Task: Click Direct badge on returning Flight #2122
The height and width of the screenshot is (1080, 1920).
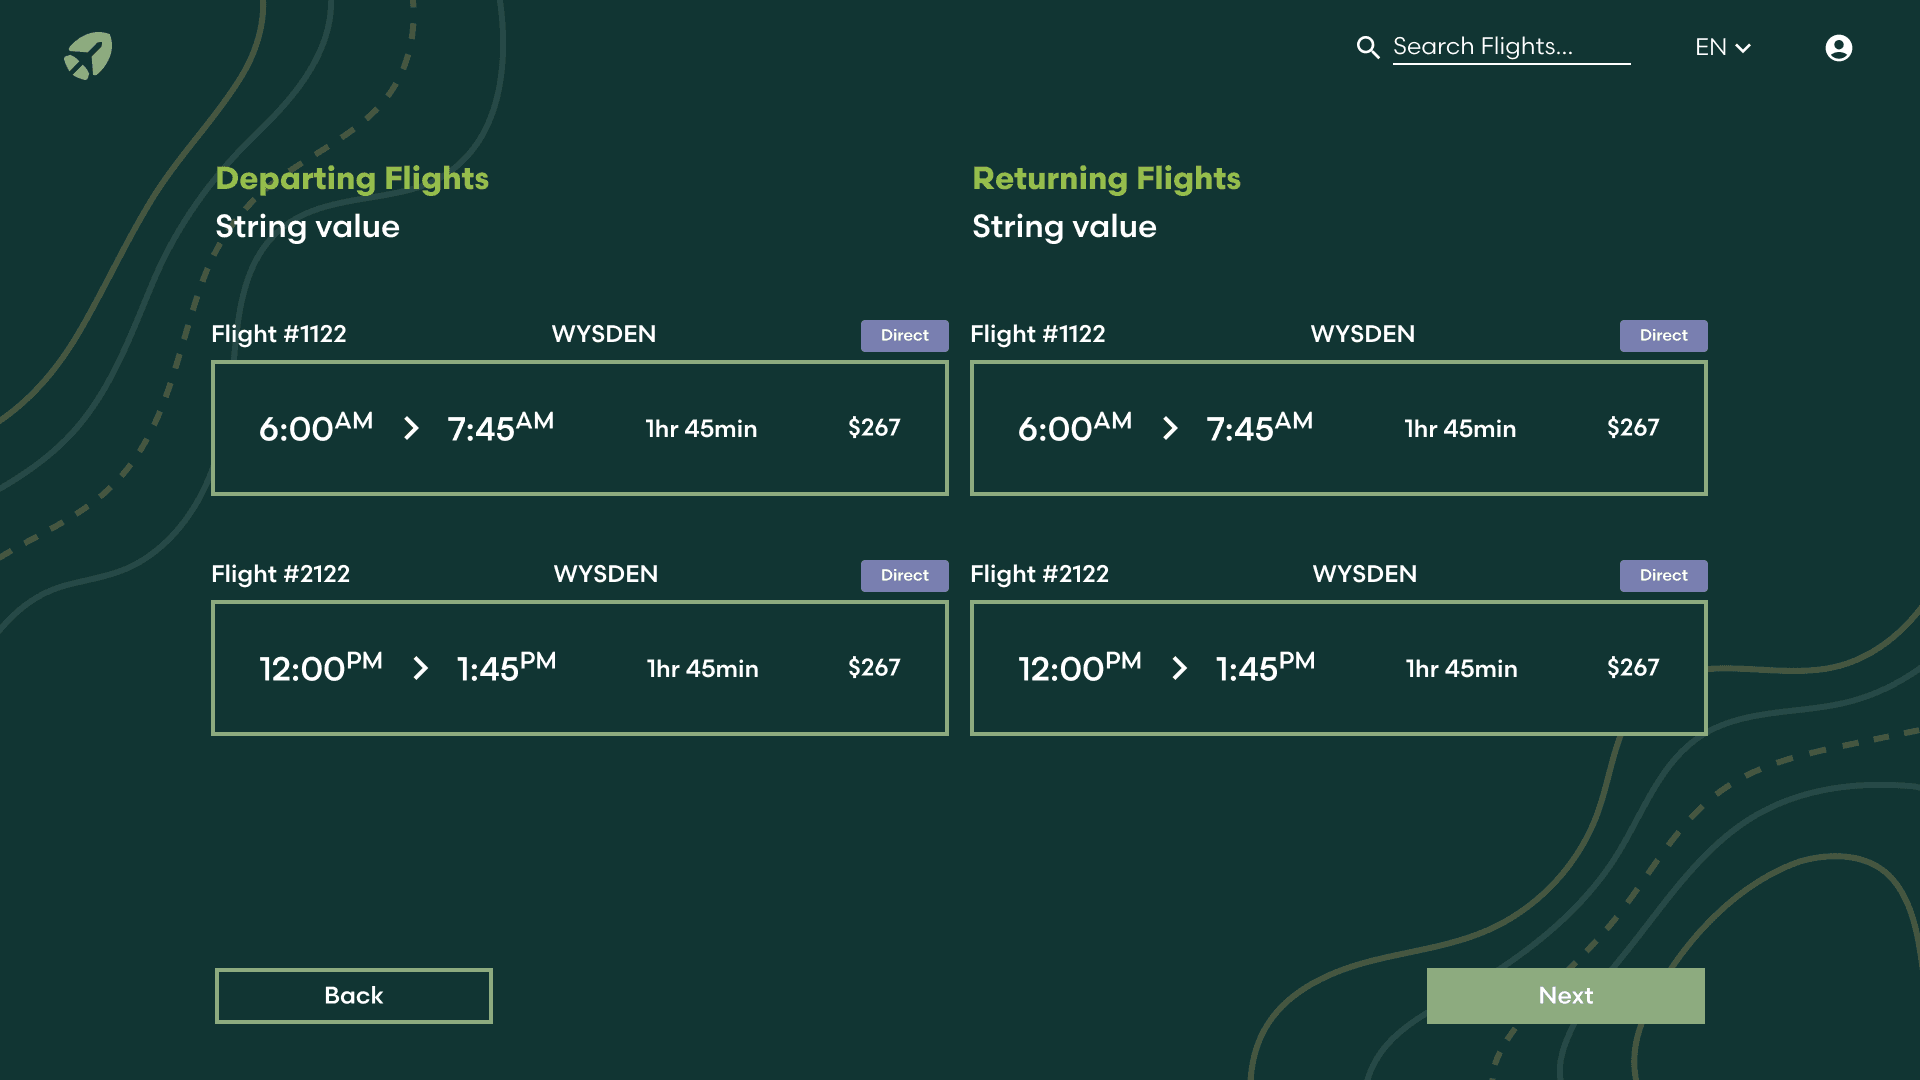Action: point(1663,576)
